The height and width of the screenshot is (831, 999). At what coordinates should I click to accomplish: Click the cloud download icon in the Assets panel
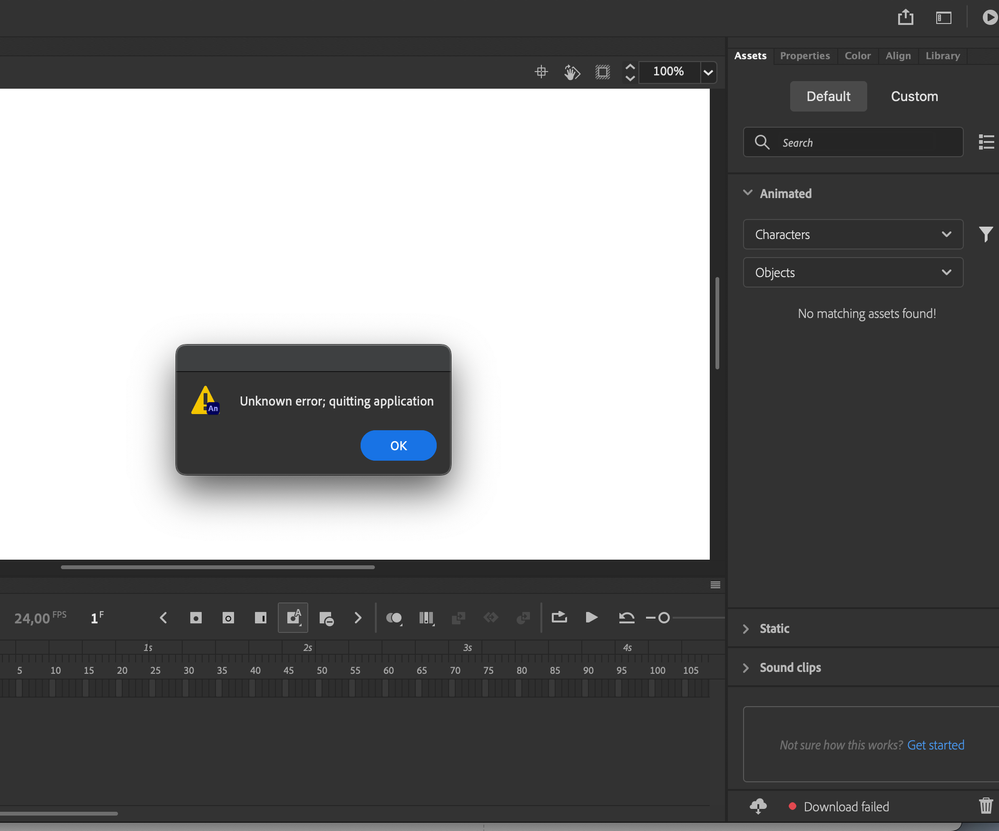coord(758,806)
